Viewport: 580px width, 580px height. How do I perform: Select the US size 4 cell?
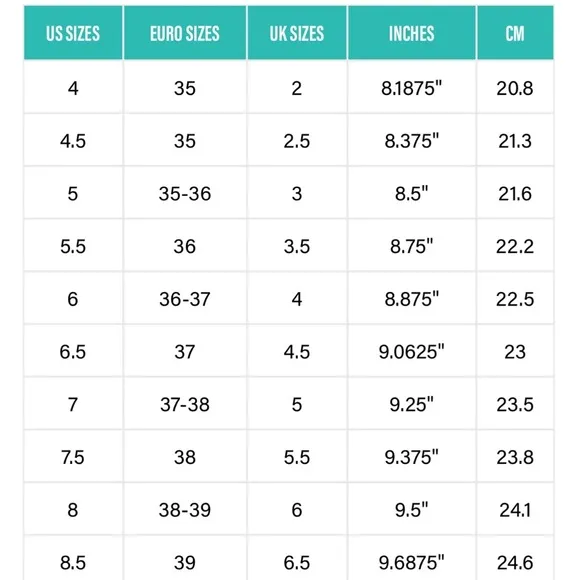(73, 87)
